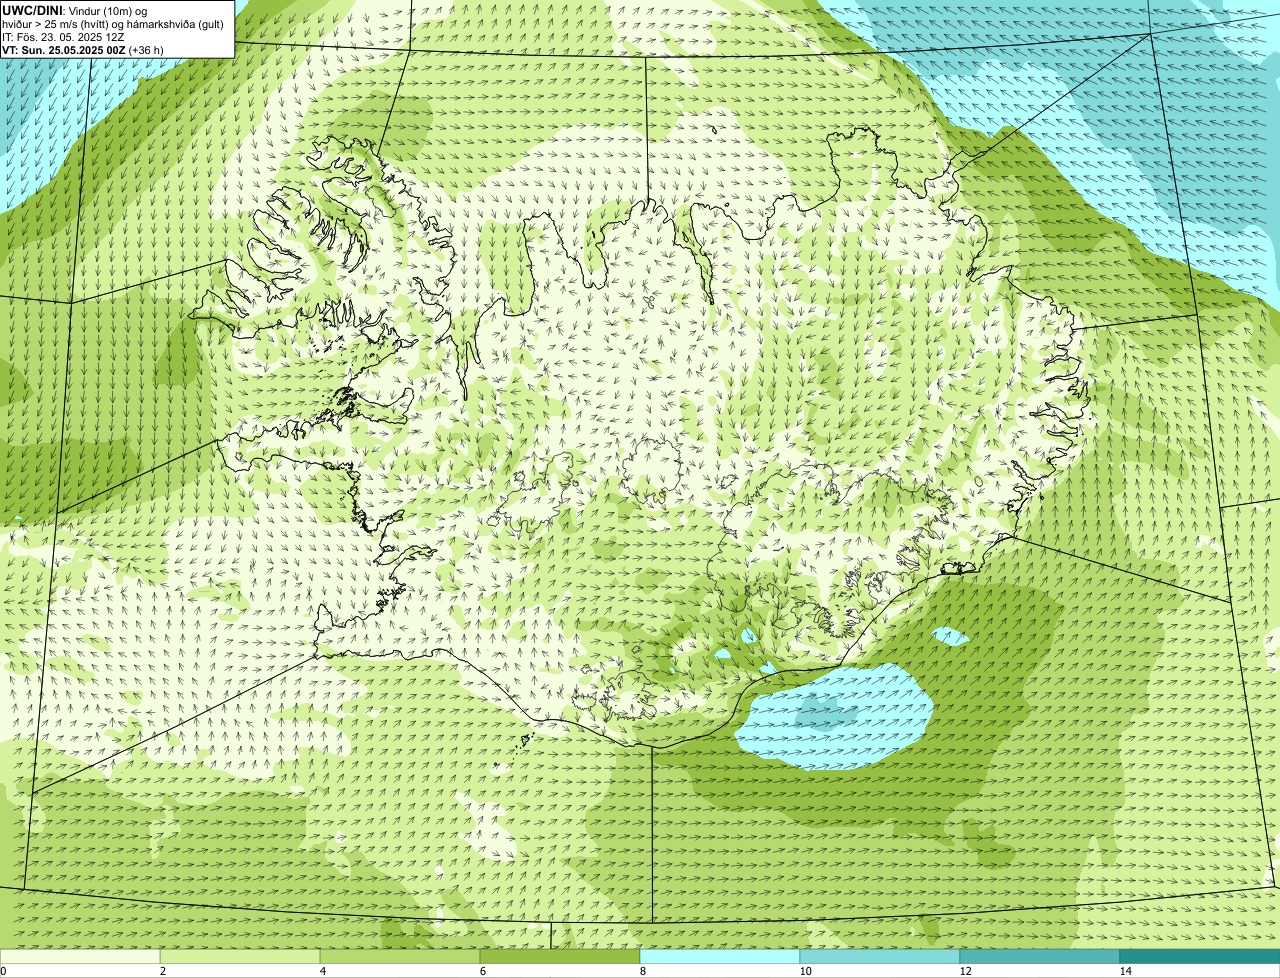Click the legend scale label "6"
Image resolution: width=1280 pixels, height=978 pixels.
coord(482,971)
